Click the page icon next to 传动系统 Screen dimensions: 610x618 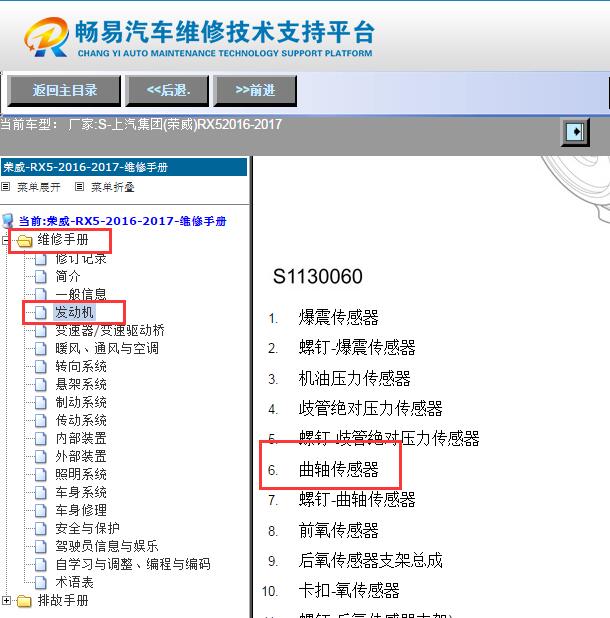40,421
